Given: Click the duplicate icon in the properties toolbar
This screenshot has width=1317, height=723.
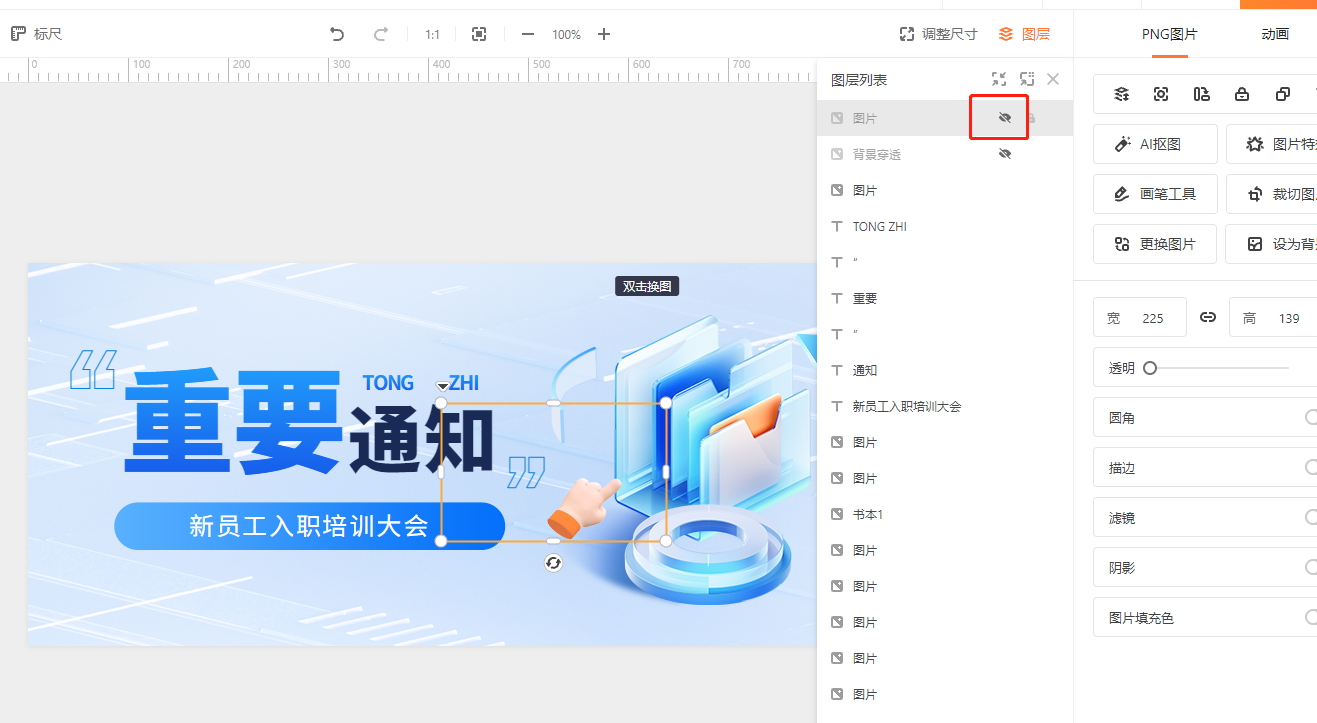Looking at the screenshot, I should tap(1283, 94).
